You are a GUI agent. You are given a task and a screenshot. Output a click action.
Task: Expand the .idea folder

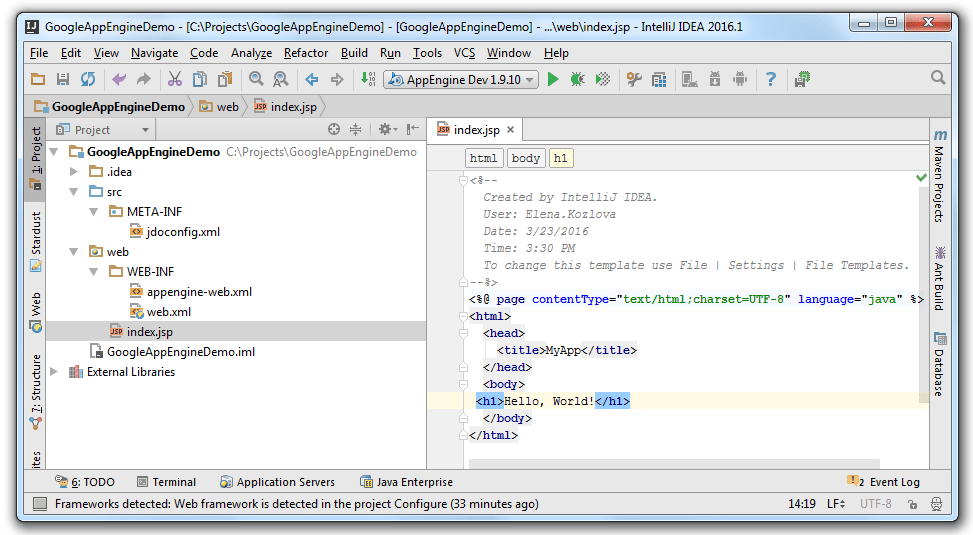(74, 172)
